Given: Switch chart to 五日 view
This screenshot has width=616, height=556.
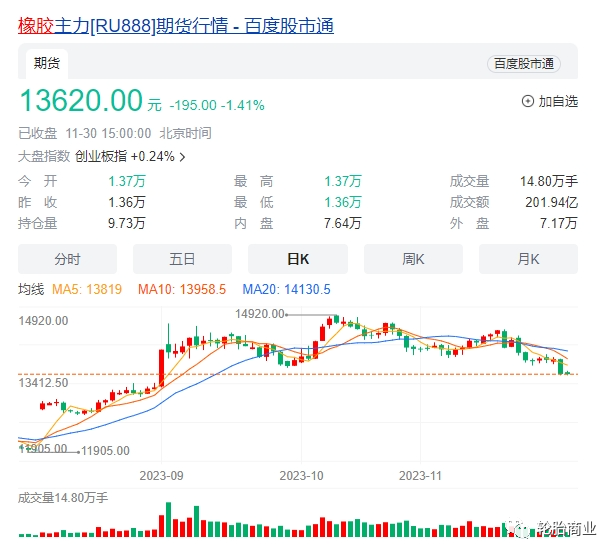Looking at the screenshot, I should click(182, 259).
